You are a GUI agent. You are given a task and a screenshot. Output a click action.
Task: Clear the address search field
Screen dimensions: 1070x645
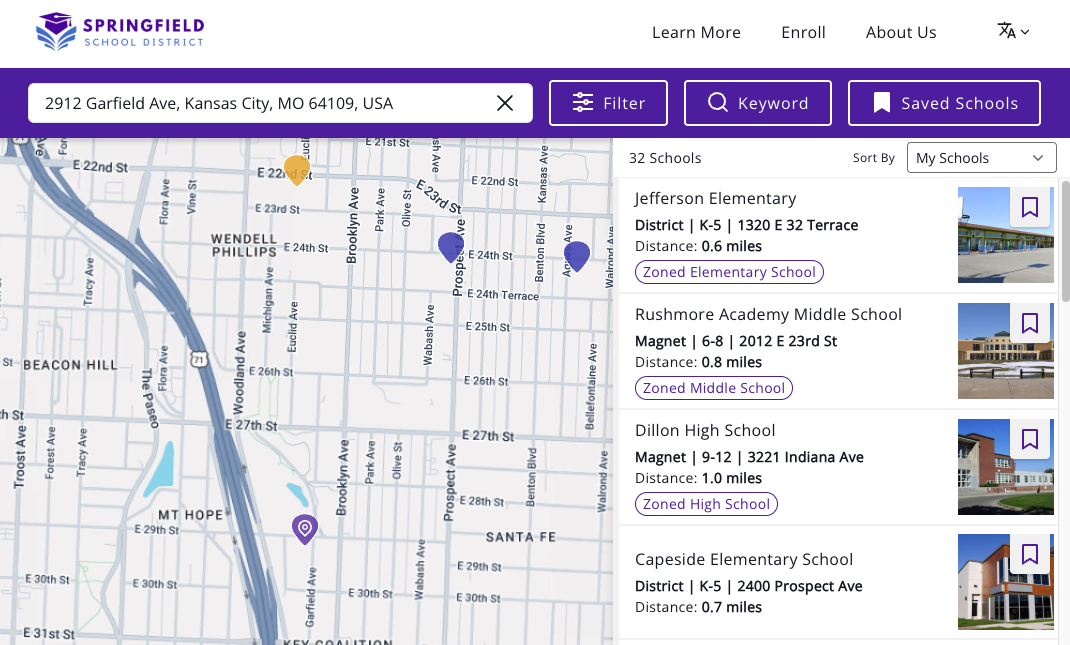(x=505, y=103)
